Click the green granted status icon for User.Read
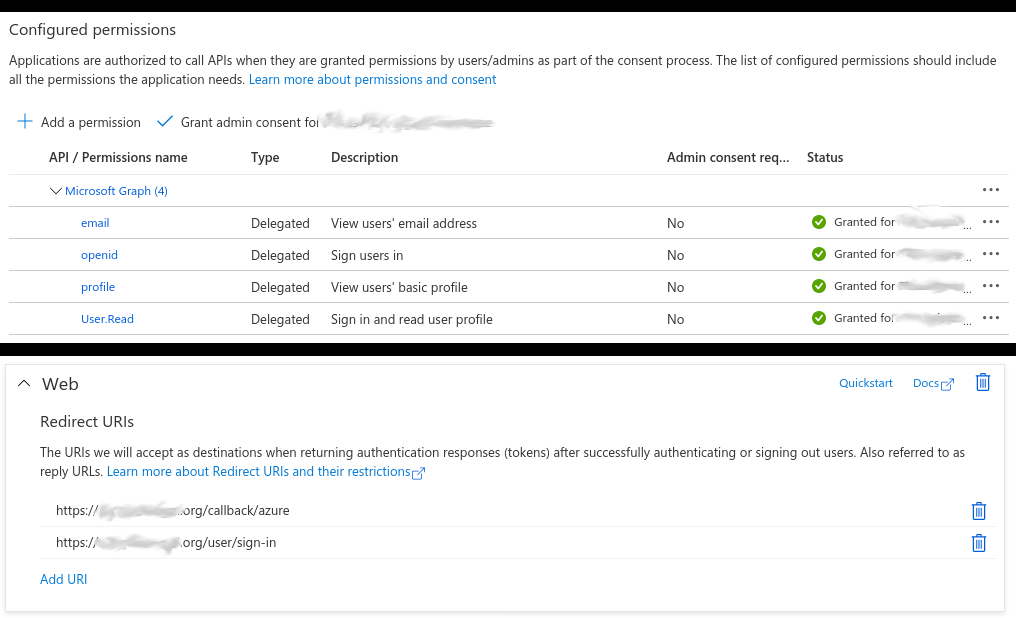Image resolution: width=1016 pixels, height=618 pixels. (x=819, y=318)
